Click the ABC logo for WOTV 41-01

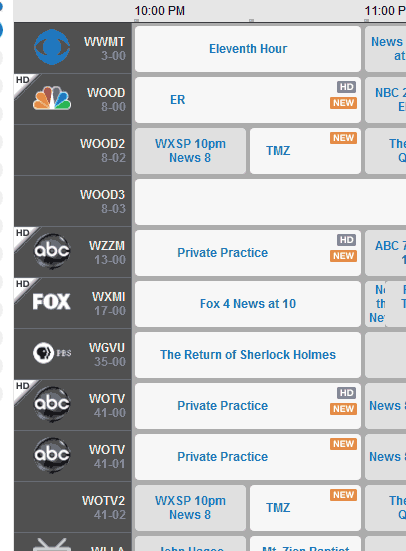[x=52, y=455]
